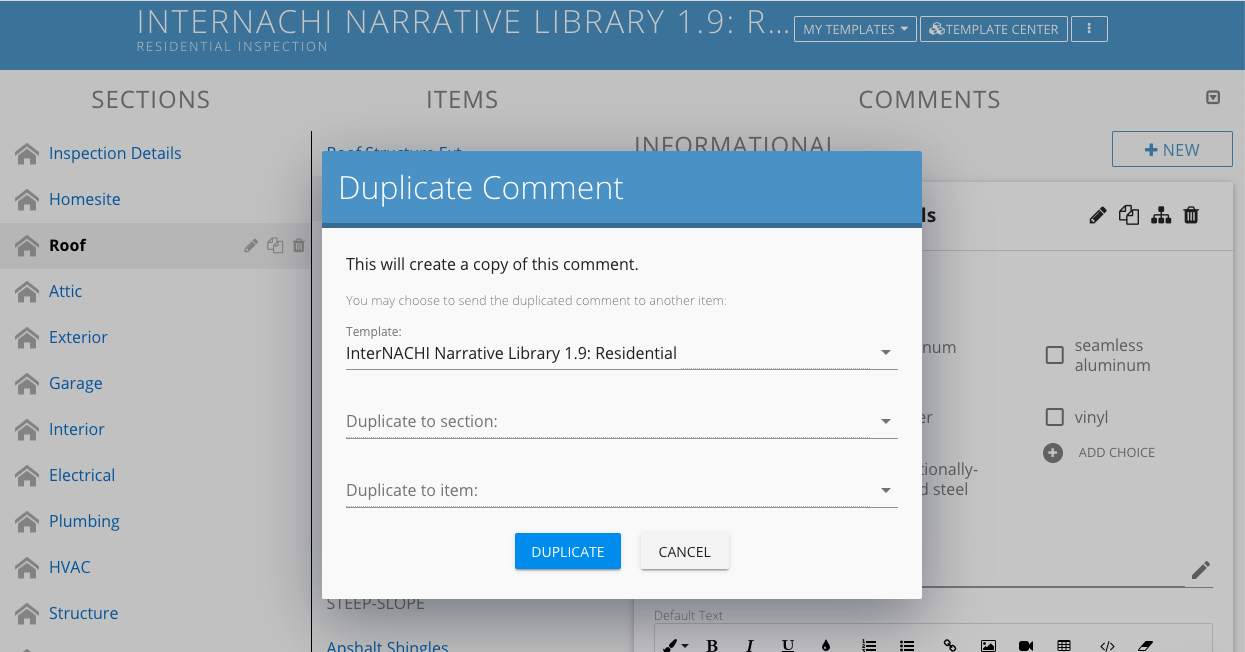
Task: Open the My Templates dropdown
Action: click(x=855, y=29)
